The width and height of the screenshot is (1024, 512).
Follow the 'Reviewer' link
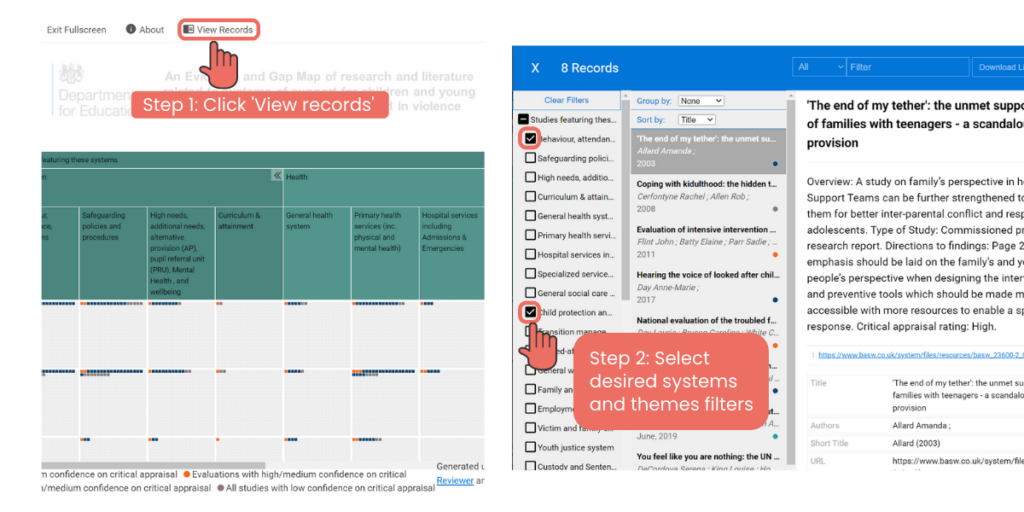coord(455,481)
